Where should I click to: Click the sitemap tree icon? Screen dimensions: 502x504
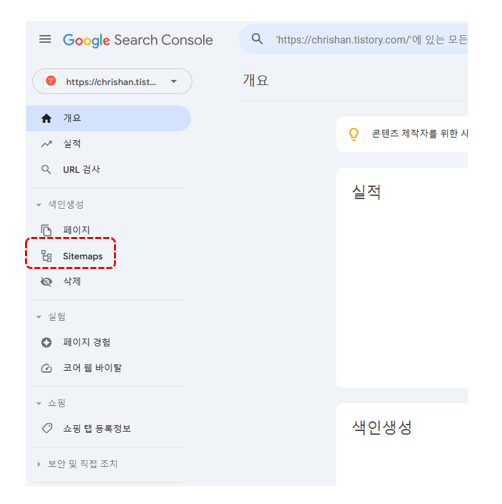coord(46,256)
